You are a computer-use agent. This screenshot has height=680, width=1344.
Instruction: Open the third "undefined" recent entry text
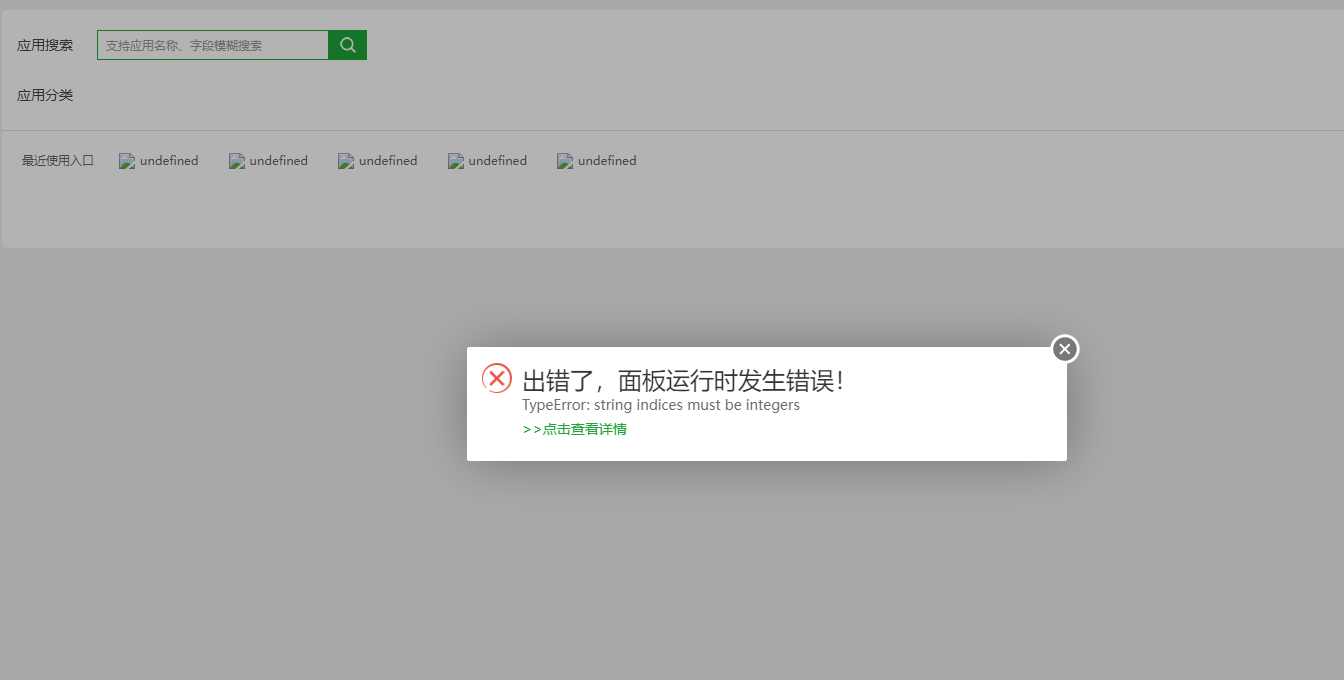(388, 161)
